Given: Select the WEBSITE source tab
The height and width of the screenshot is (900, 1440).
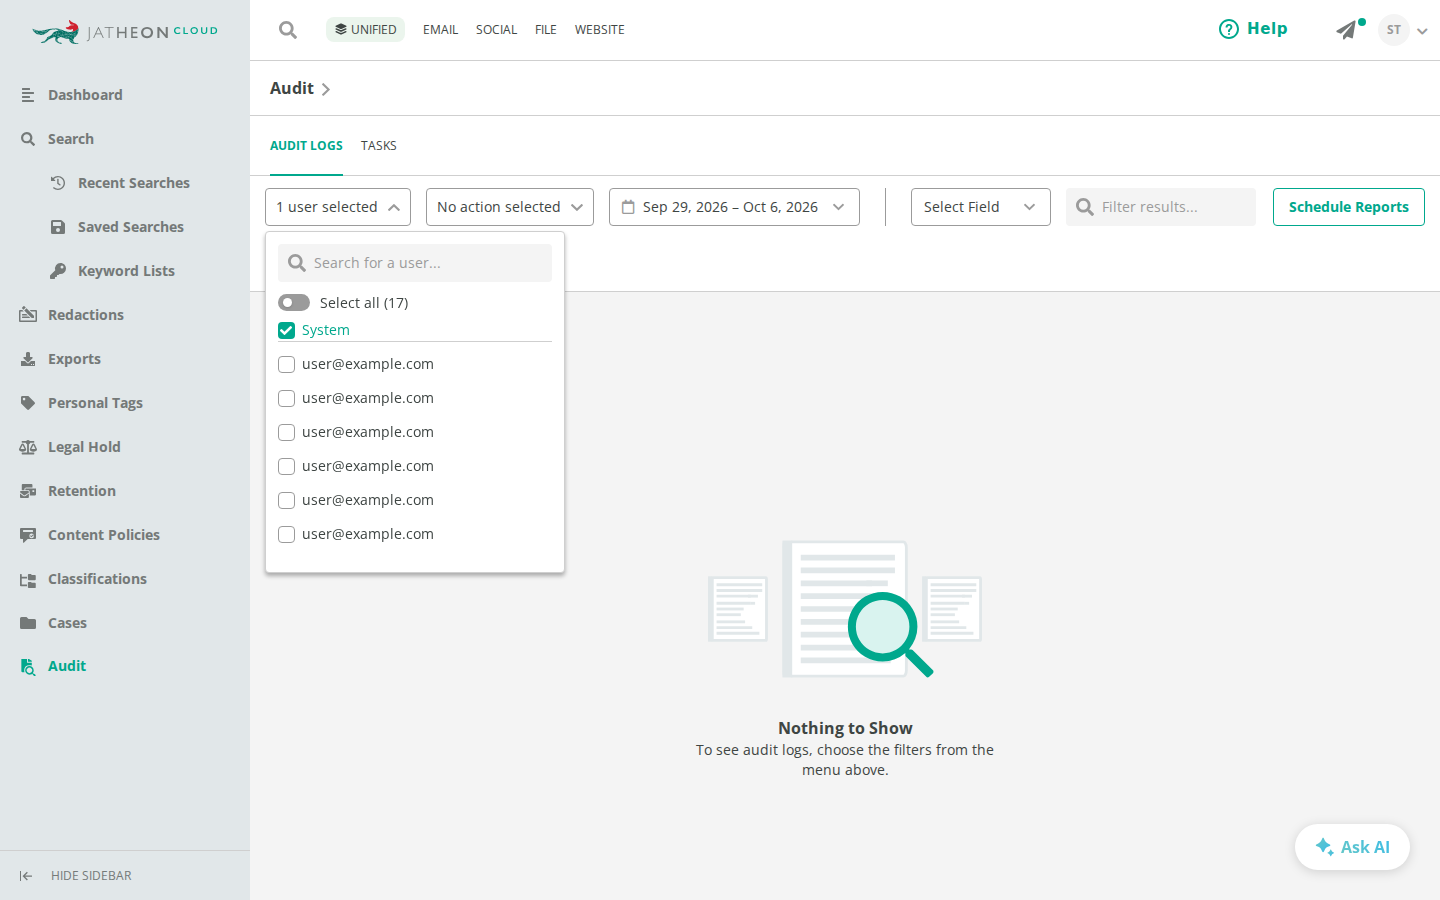Looking at the screenshot, I should pyautogui.click(x=600, y=30).
